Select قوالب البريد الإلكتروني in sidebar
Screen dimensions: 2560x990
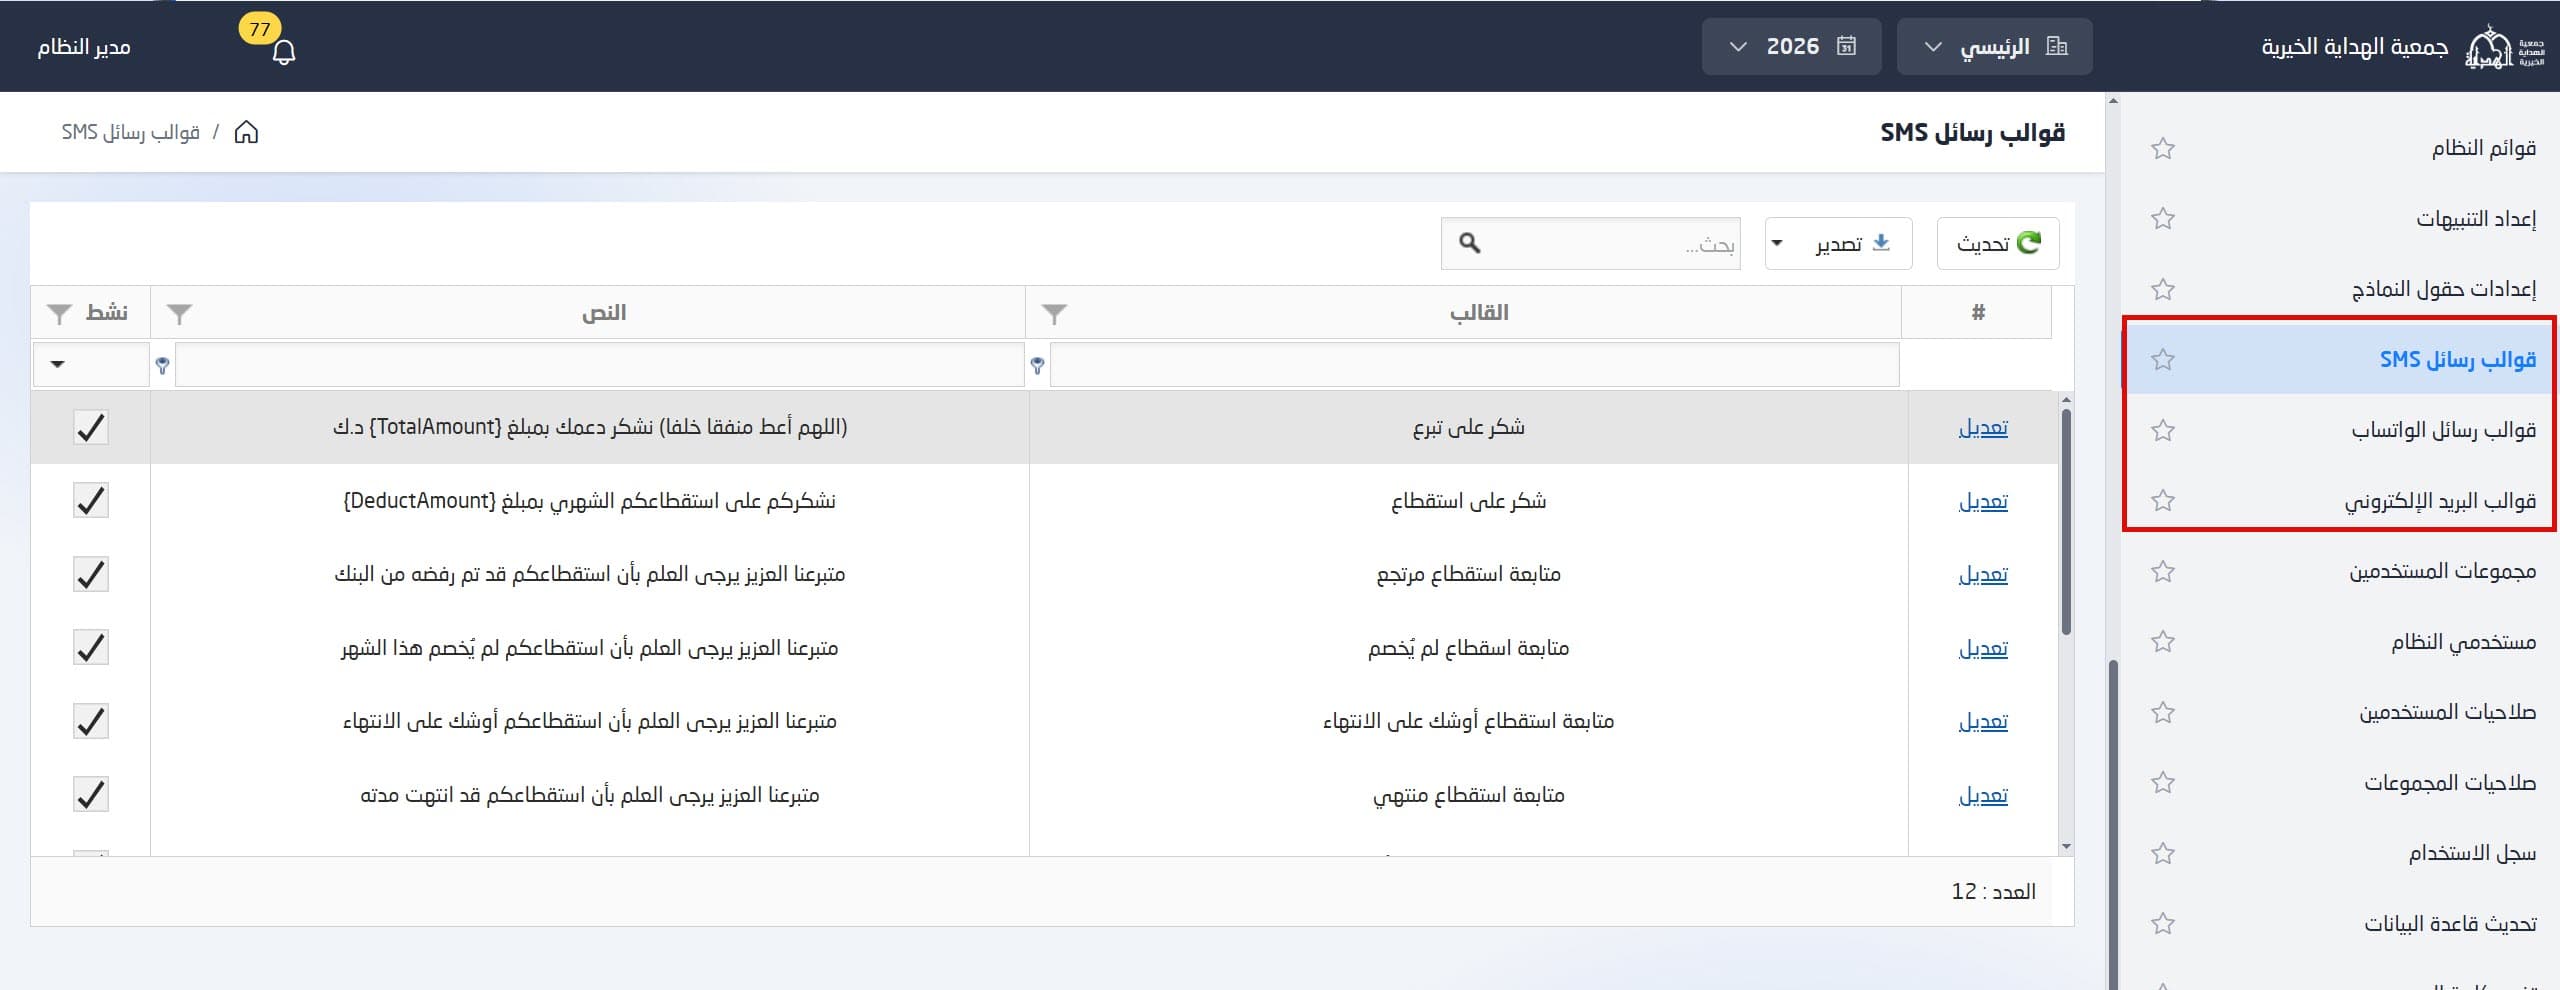point(2440,500)
